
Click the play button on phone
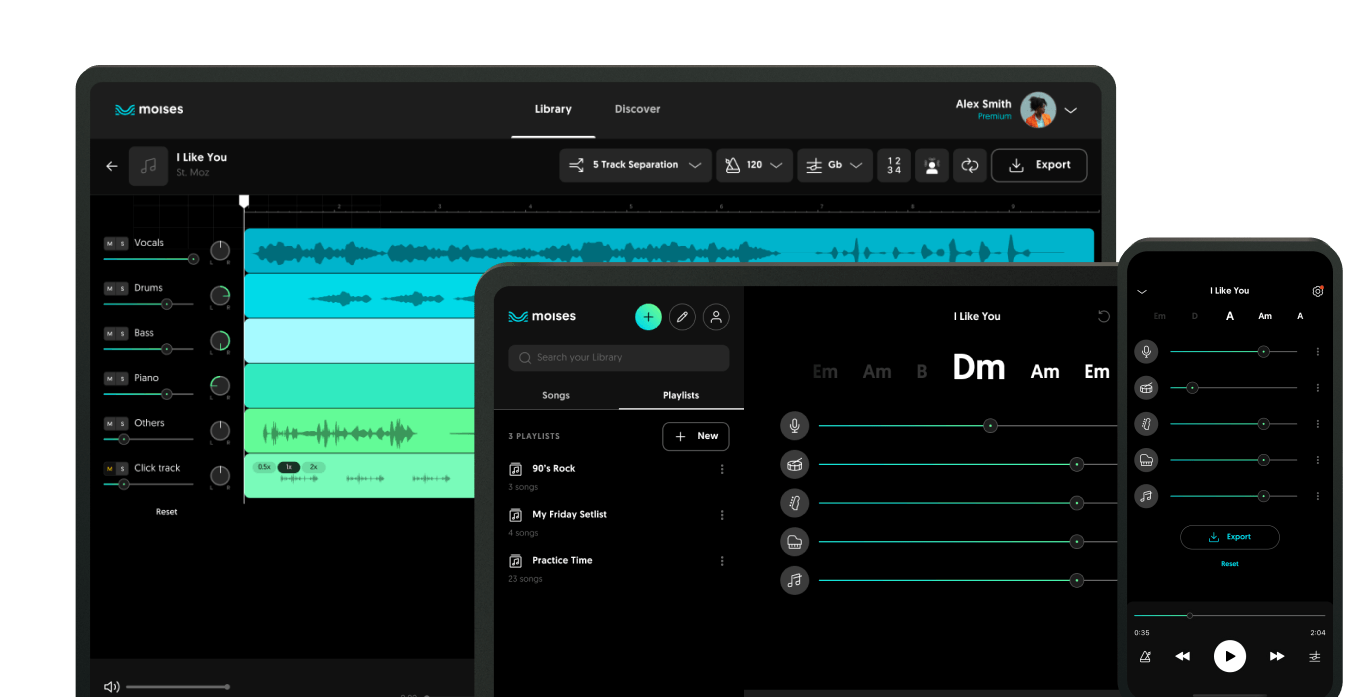click(1230, 656)
